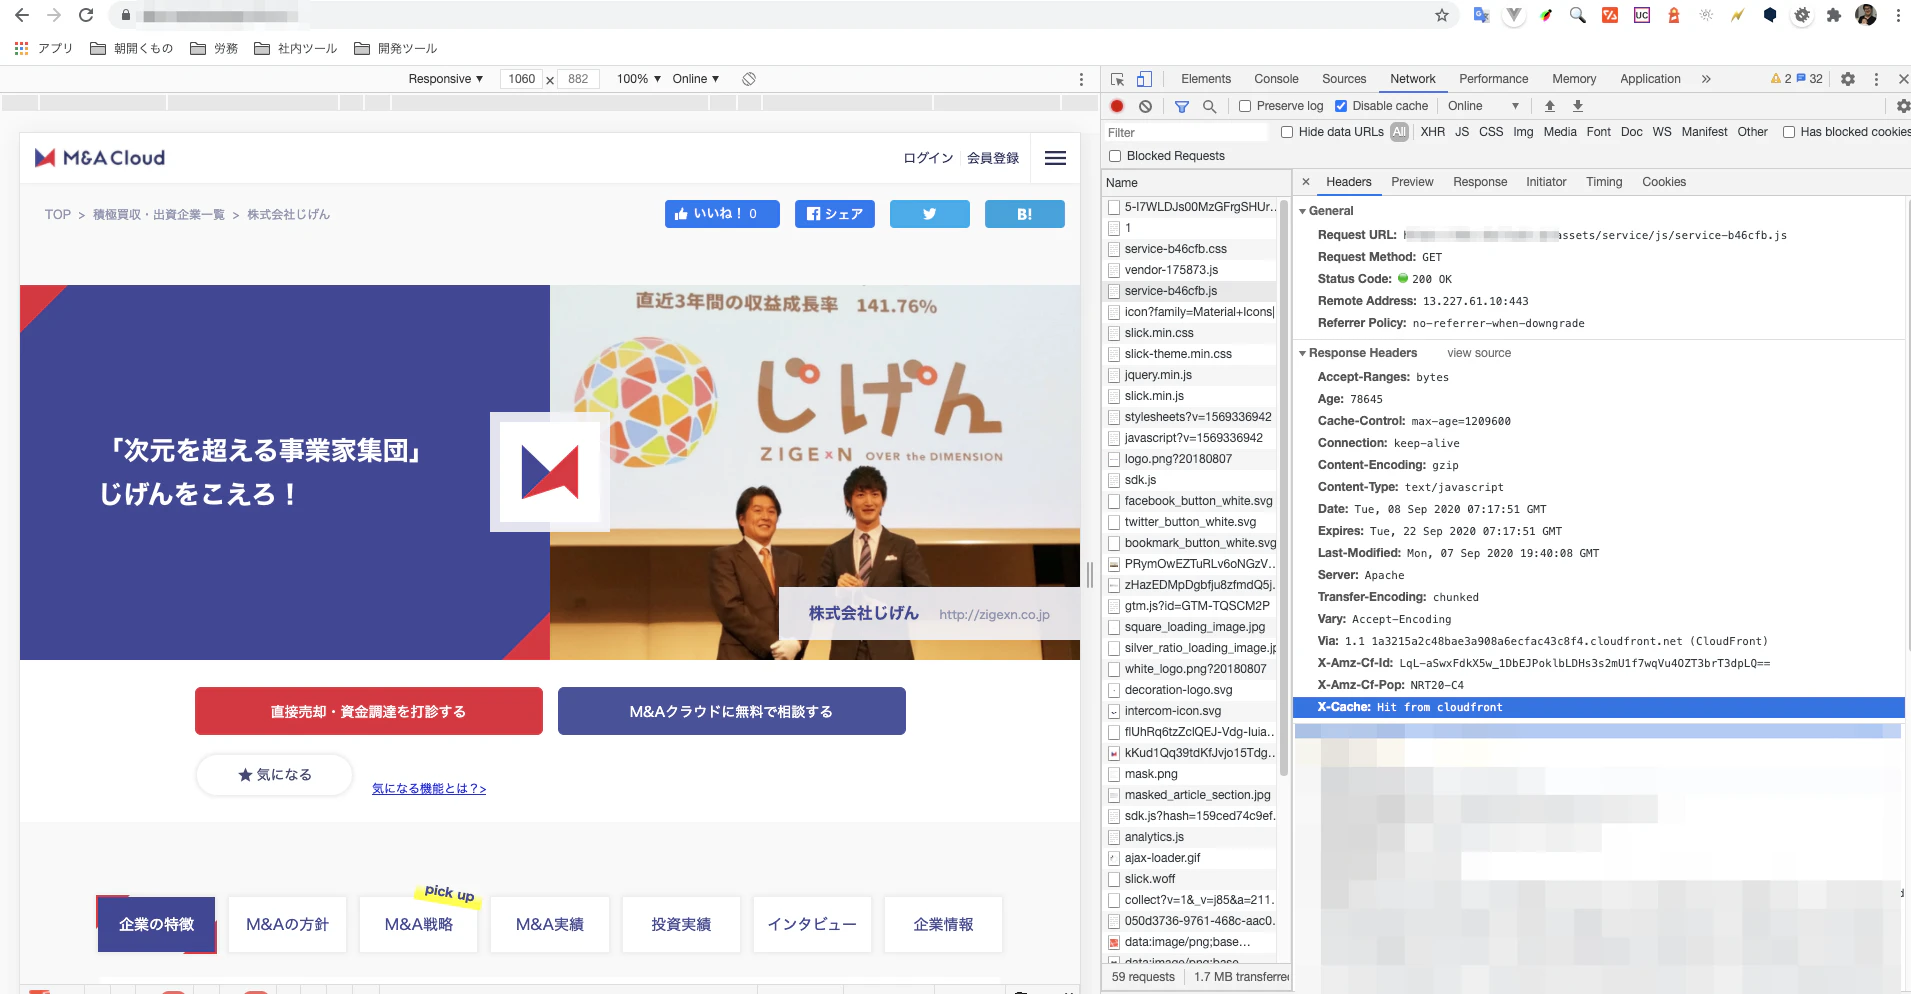Click the 会員登録 link

pyautogui.click(x=993, y=158)
